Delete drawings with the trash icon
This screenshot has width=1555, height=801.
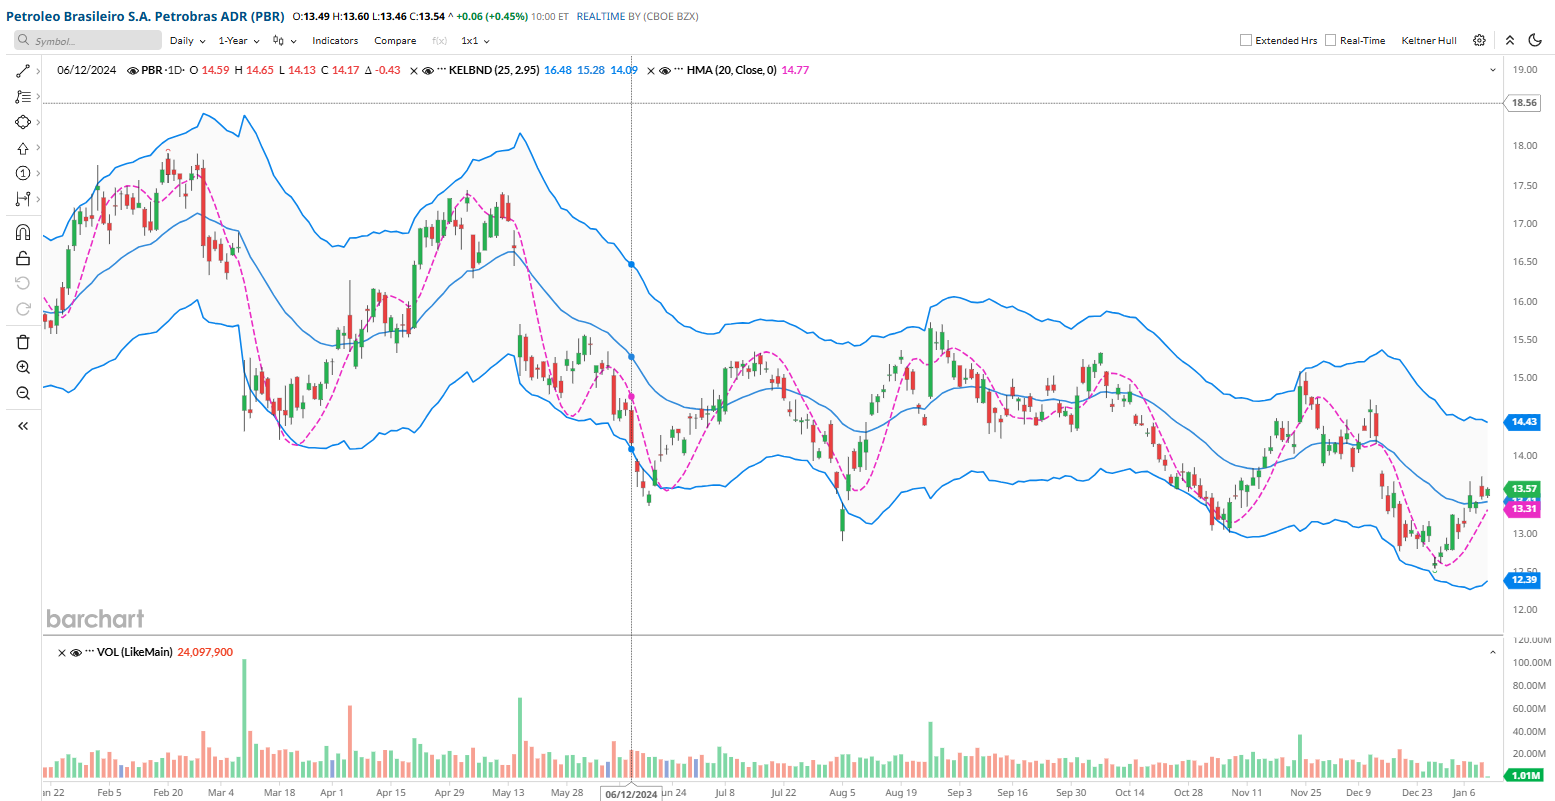tap(23, 342)
